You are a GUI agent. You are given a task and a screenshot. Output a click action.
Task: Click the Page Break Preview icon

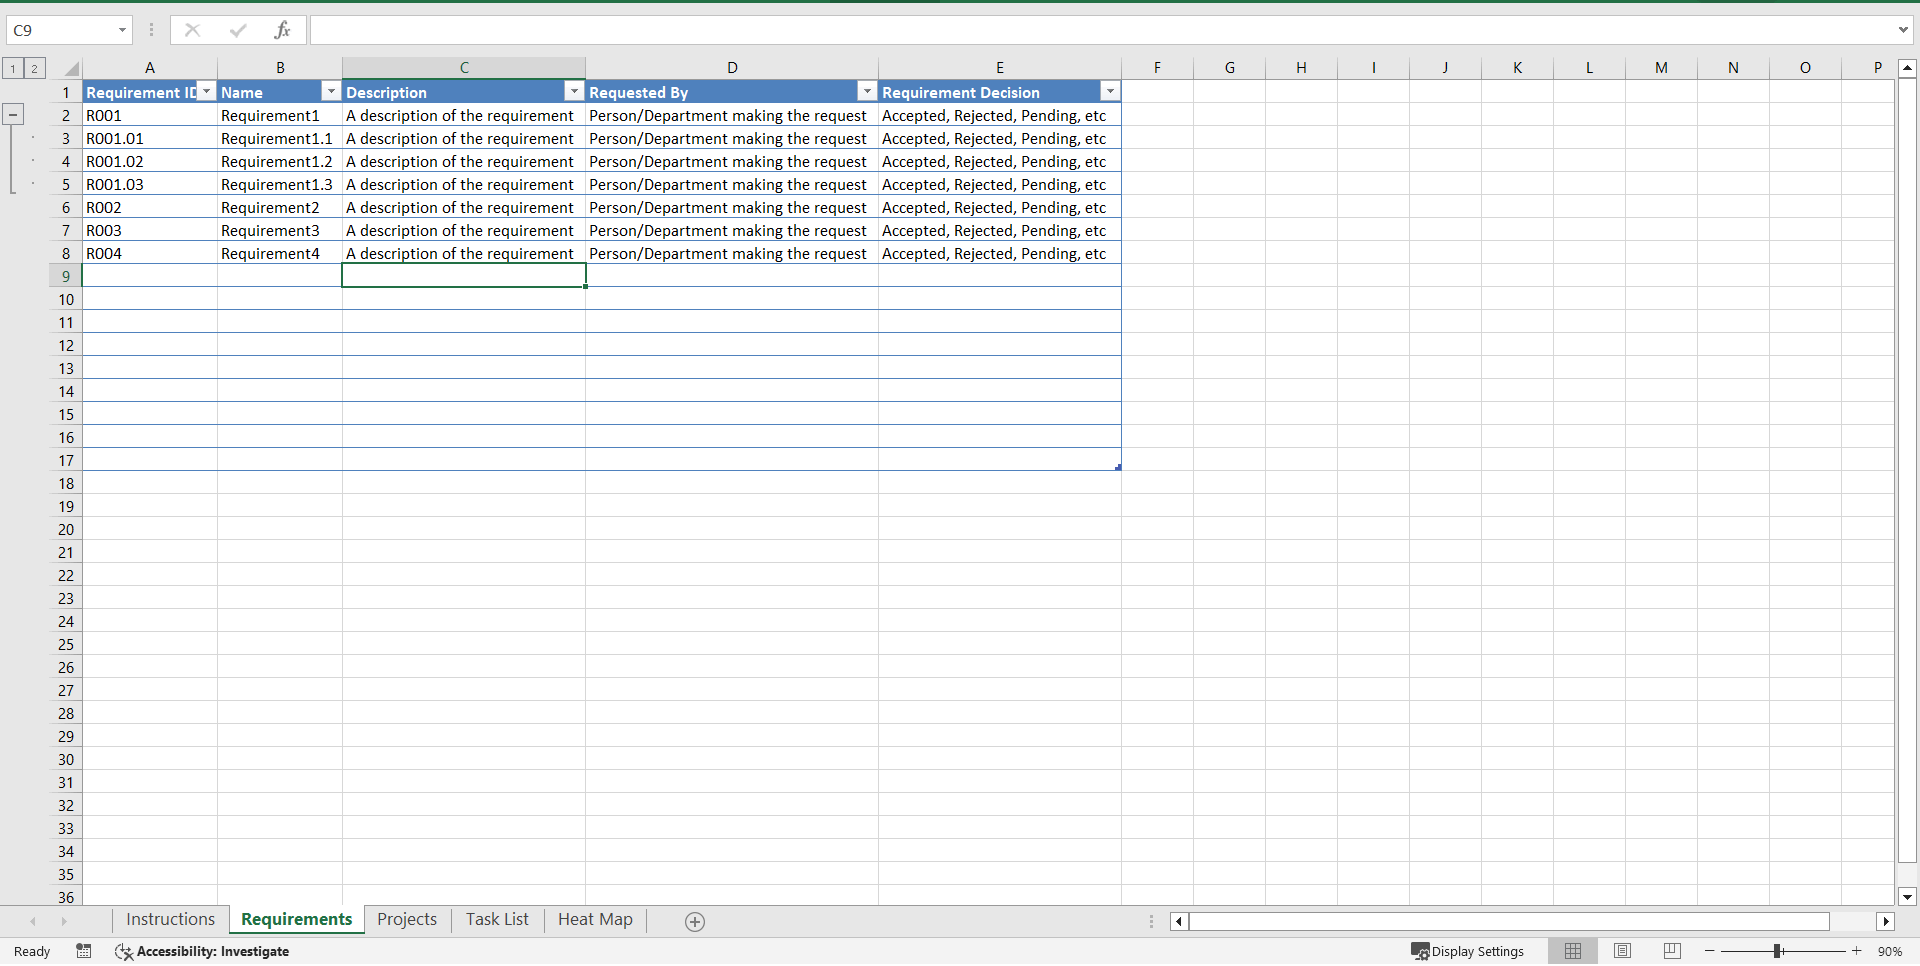[1671, 951]
